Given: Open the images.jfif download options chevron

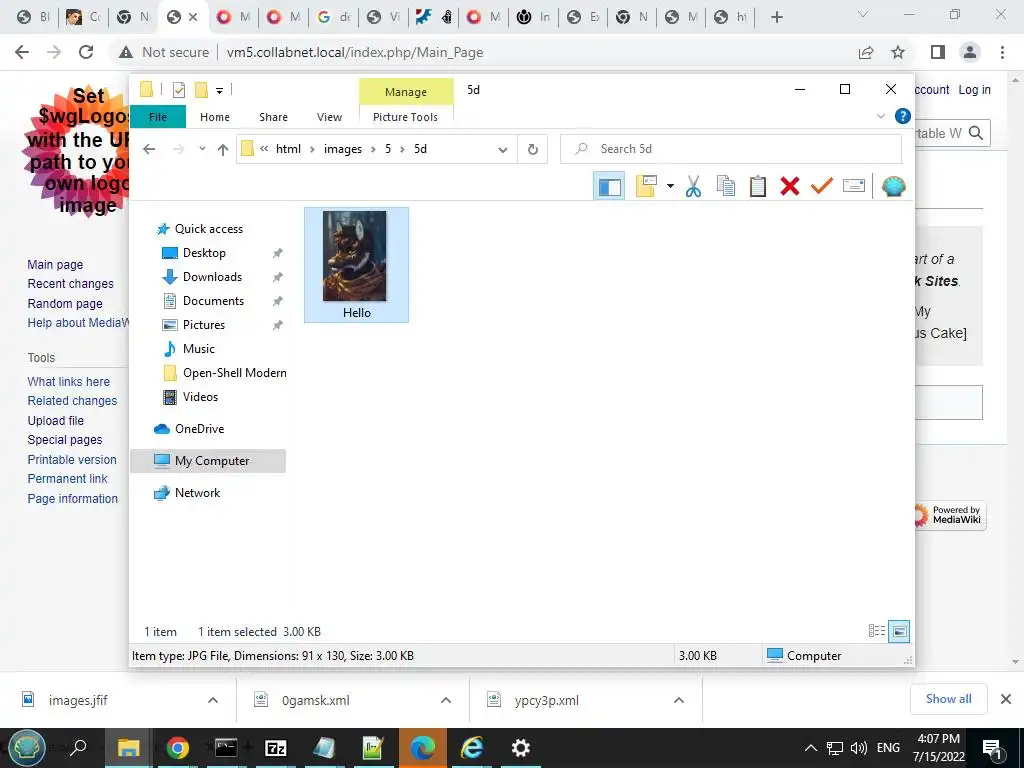Looking at the screenshot, I should coord(213,700).
